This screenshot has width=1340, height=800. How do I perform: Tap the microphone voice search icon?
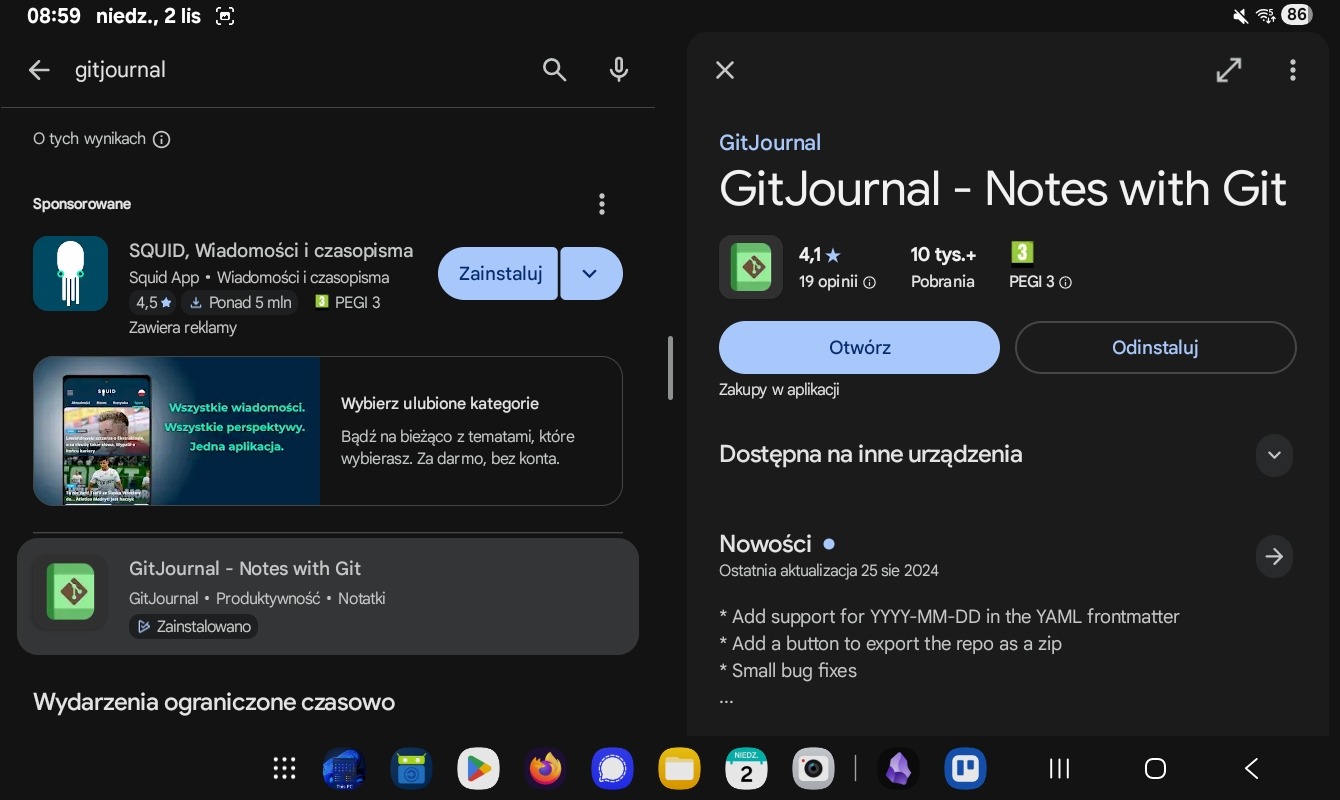coord(619,69)
